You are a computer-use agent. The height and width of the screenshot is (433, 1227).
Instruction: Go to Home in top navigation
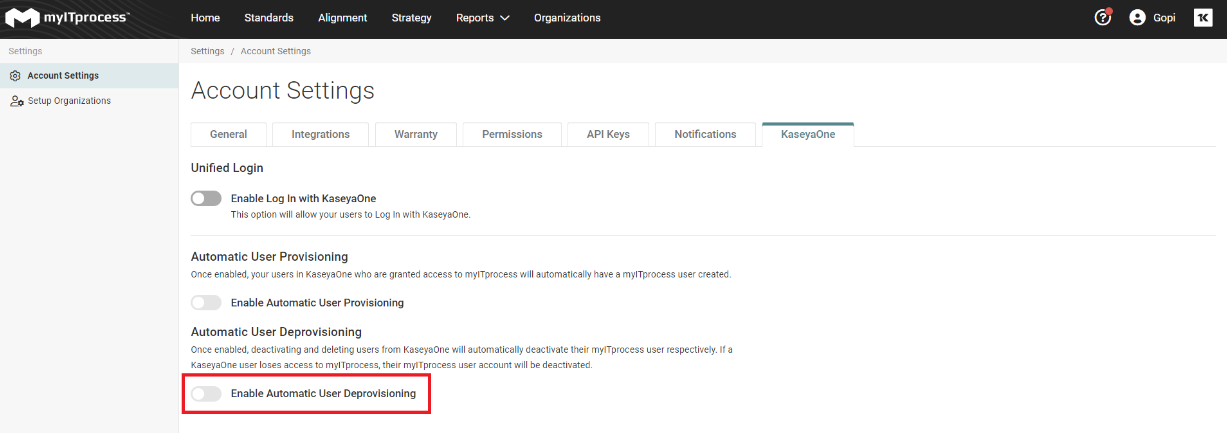[205, 18]
